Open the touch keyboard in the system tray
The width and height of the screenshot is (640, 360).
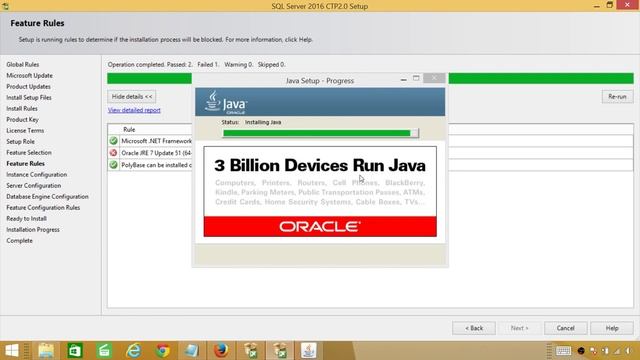click(563, 351)
